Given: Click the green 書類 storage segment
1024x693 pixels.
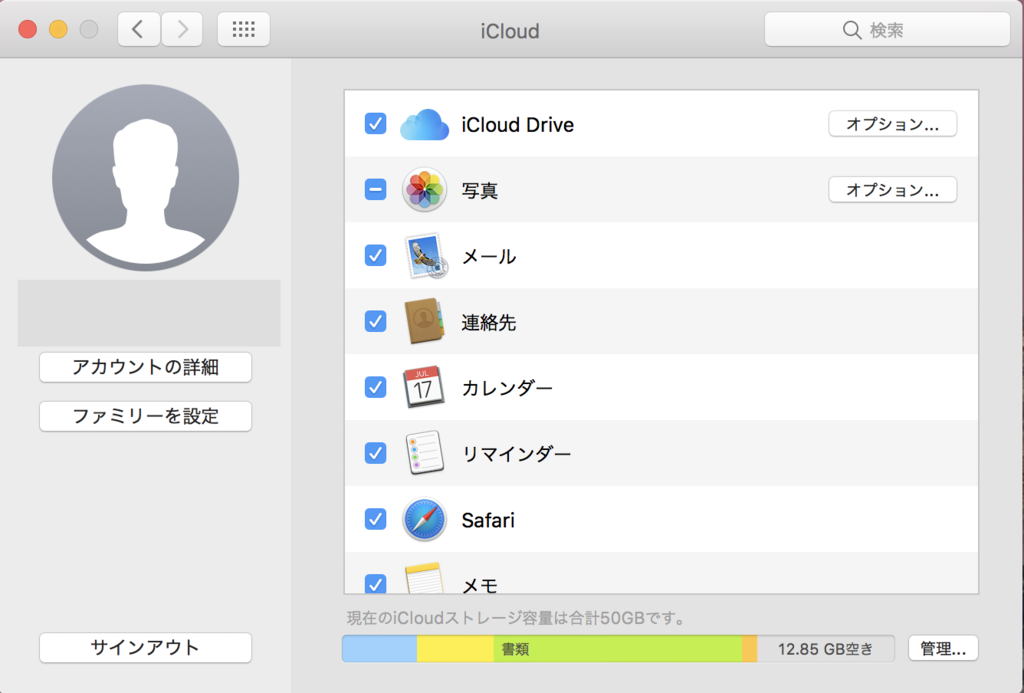Looking at the screenshot, I should 618,649.
